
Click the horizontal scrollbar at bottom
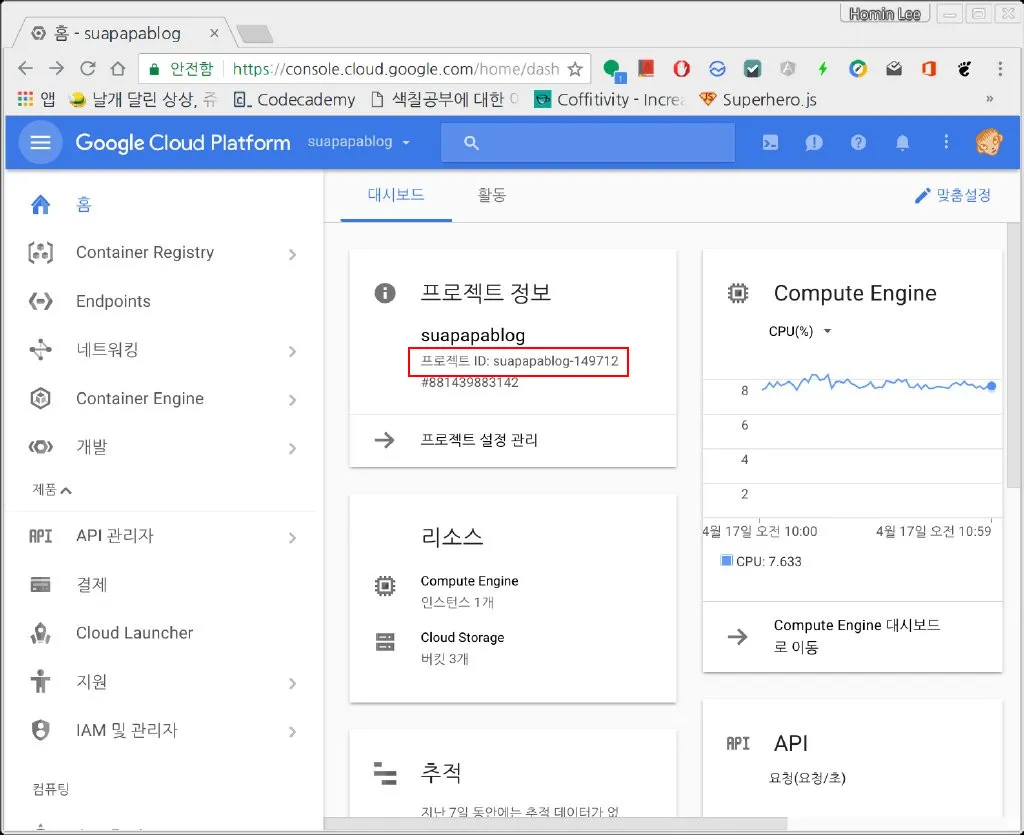(x=555, y=825)
